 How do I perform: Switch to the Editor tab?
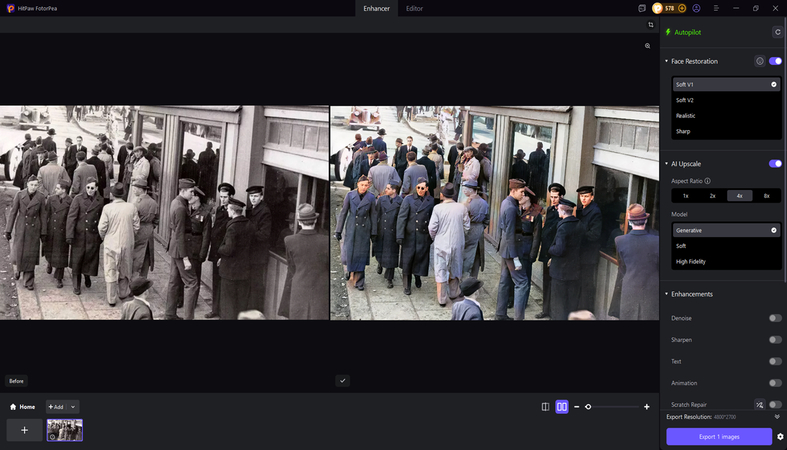click(414, 8)
